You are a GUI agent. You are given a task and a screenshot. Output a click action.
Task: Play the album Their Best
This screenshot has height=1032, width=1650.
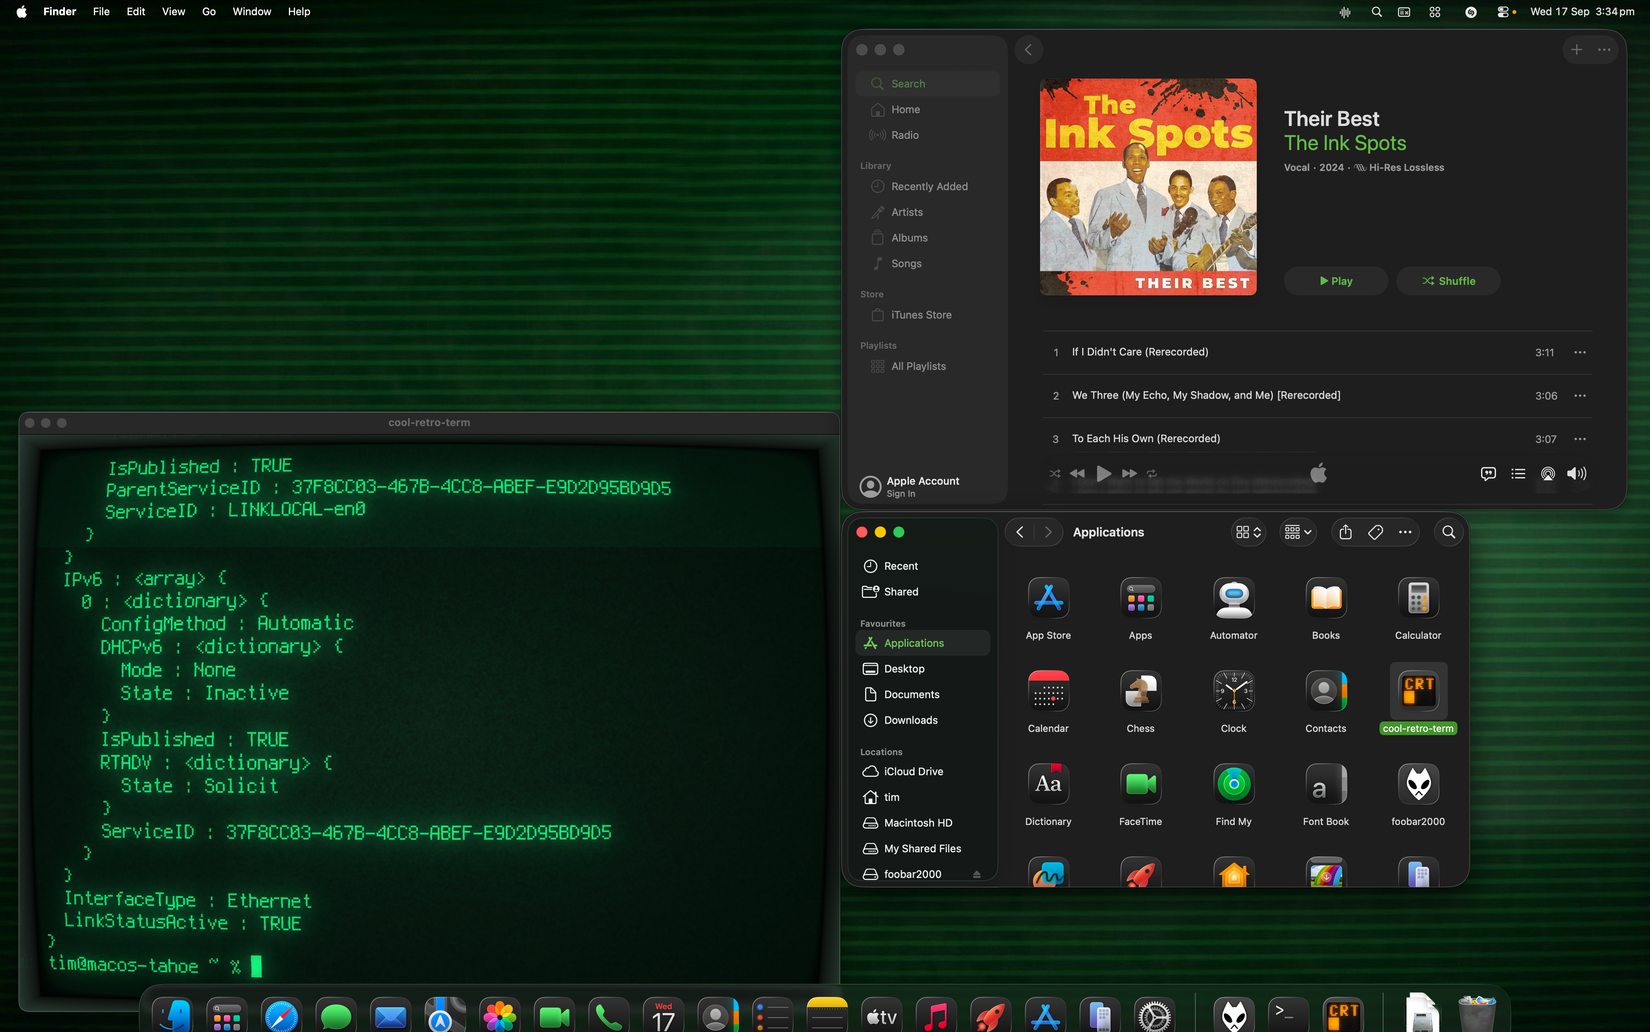coord(1335,281)
